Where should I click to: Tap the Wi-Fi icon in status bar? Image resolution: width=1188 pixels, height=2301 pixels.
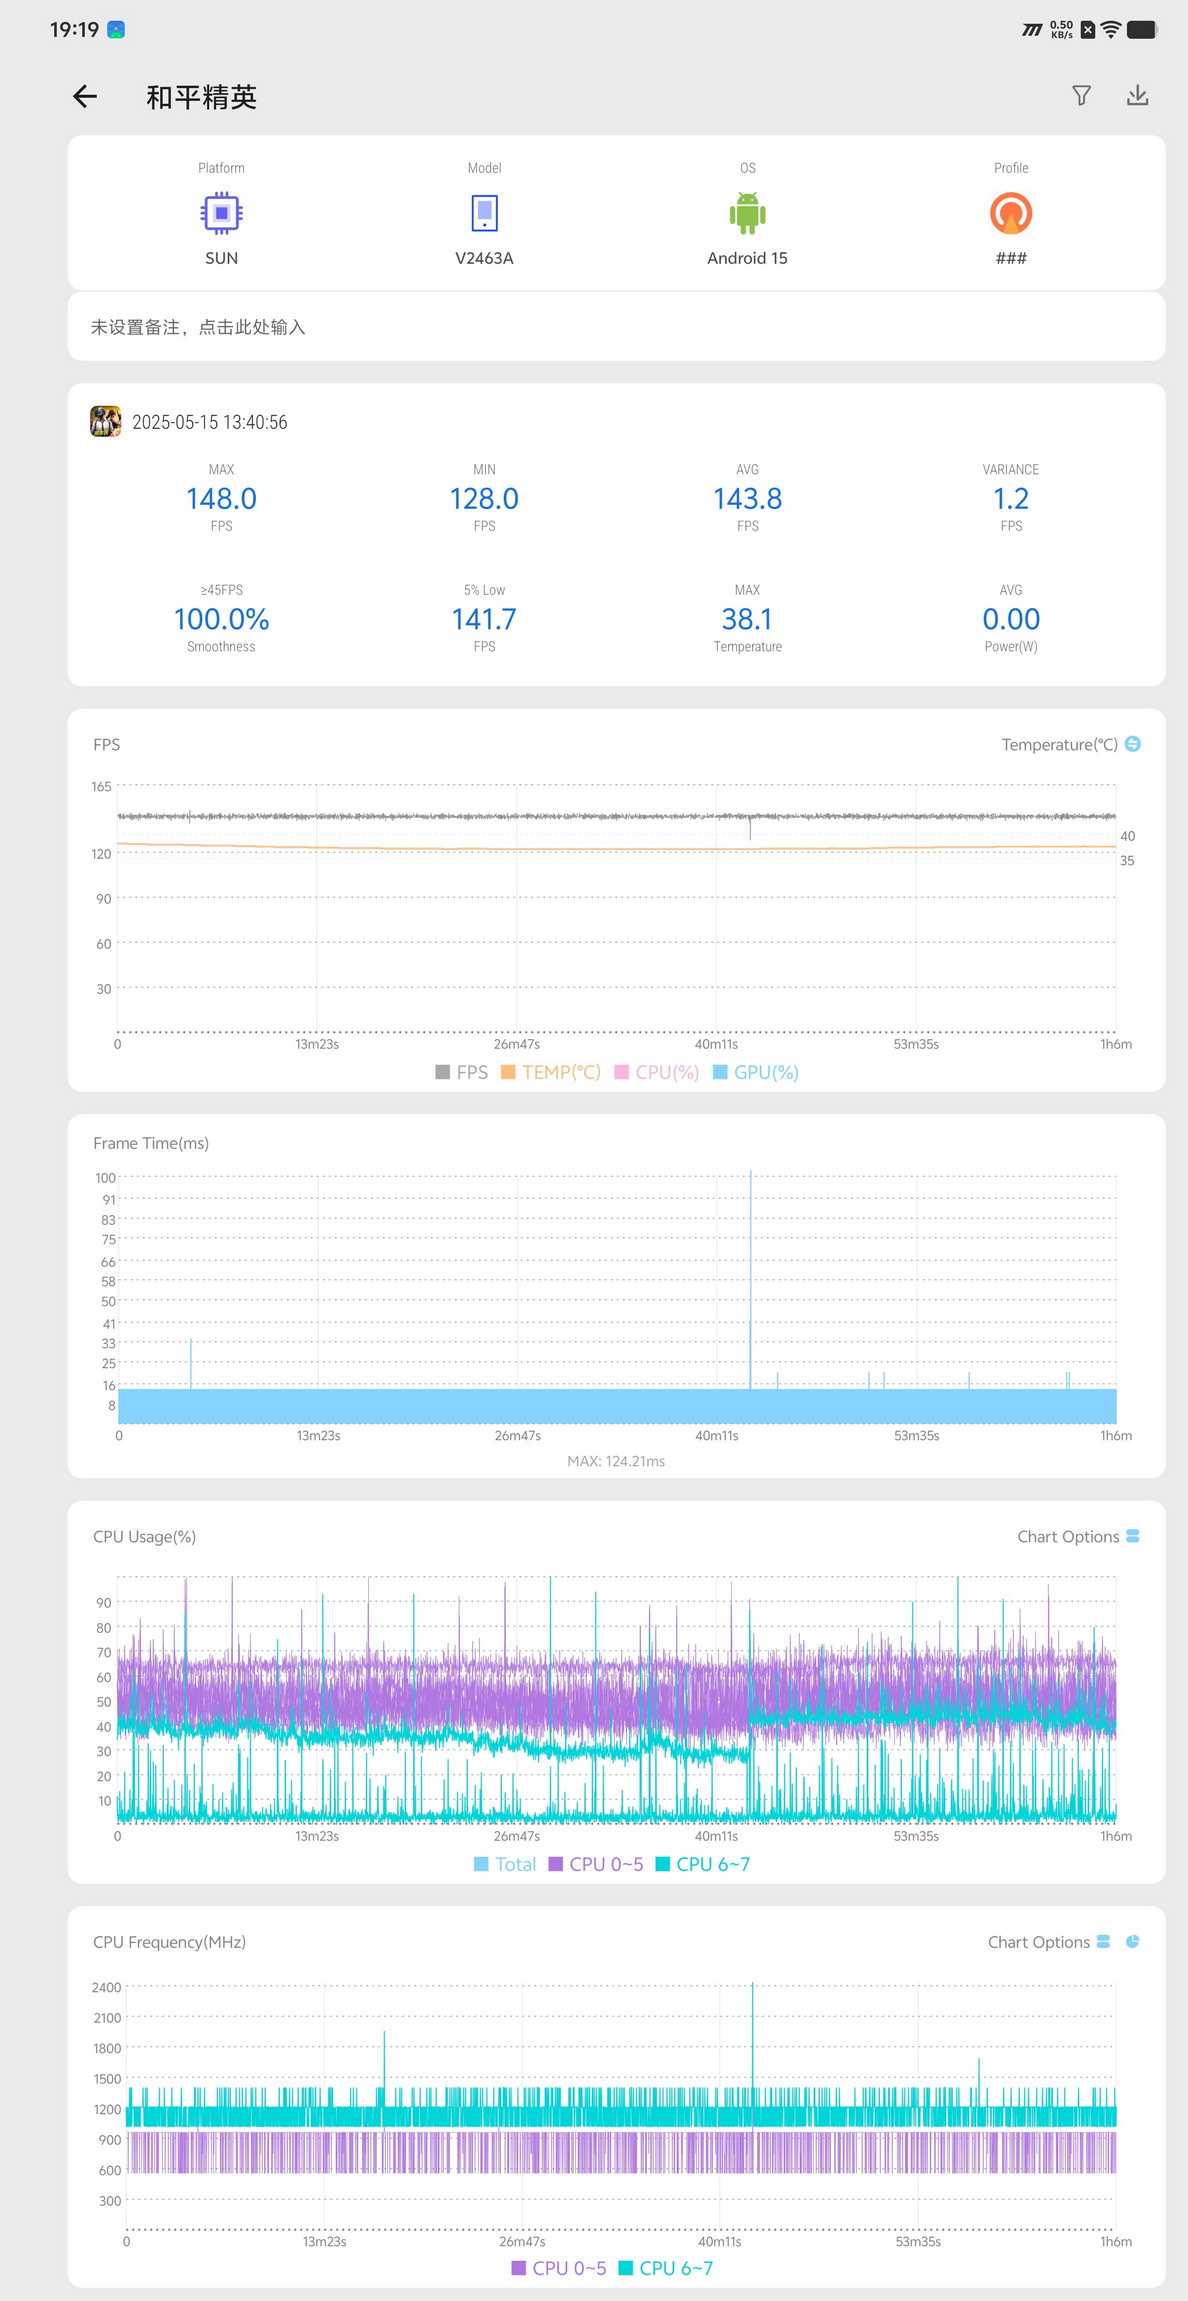(1110, 29)
